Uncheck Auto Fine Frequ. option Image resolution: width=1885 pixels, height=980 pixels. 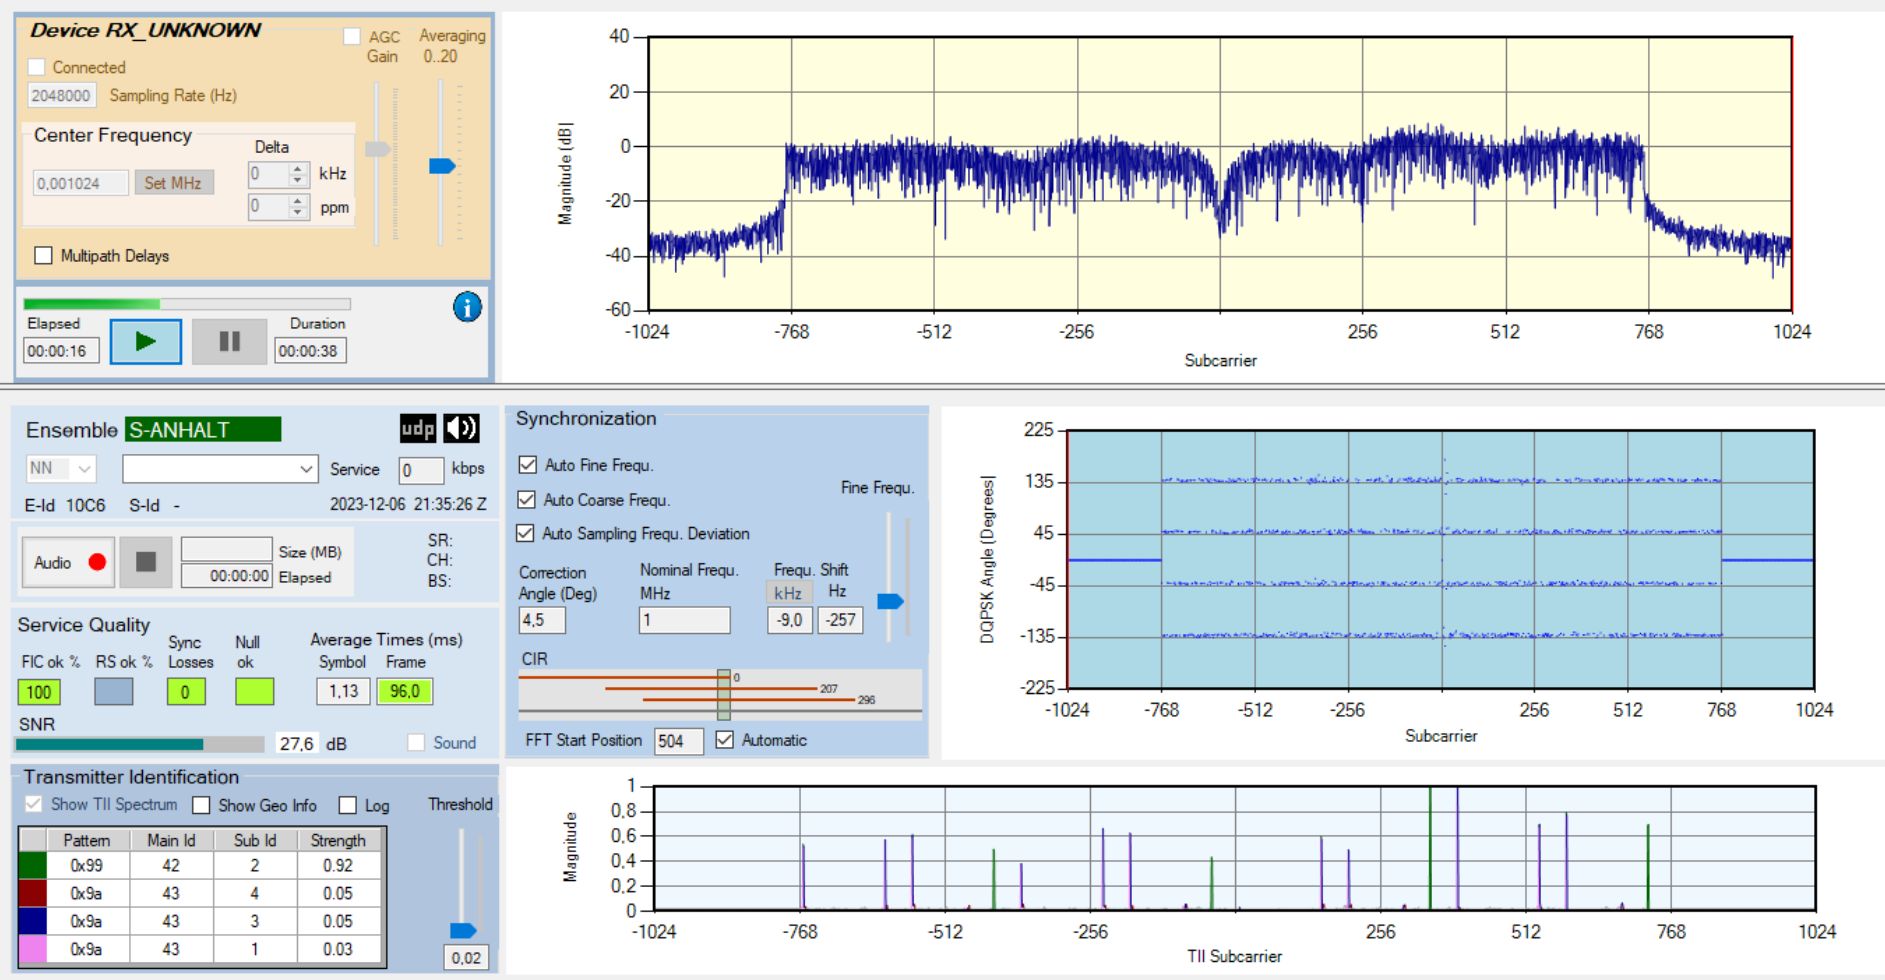[528, 465]
